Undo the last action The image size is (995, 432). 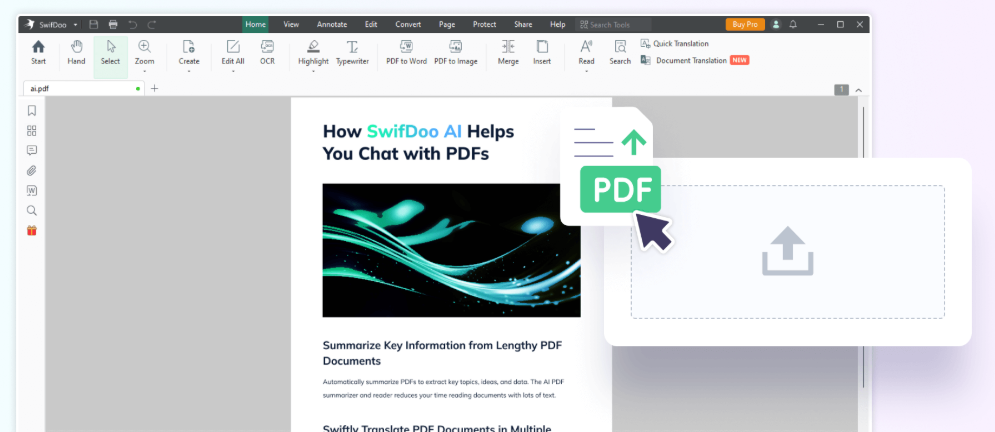(x=133, y=25)
